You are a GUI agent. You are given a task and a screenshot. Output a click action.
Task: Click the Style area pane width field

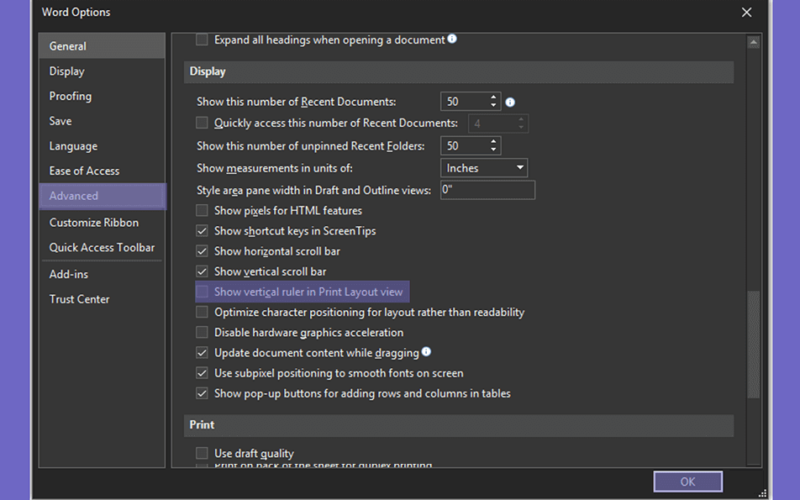point(488,190)
